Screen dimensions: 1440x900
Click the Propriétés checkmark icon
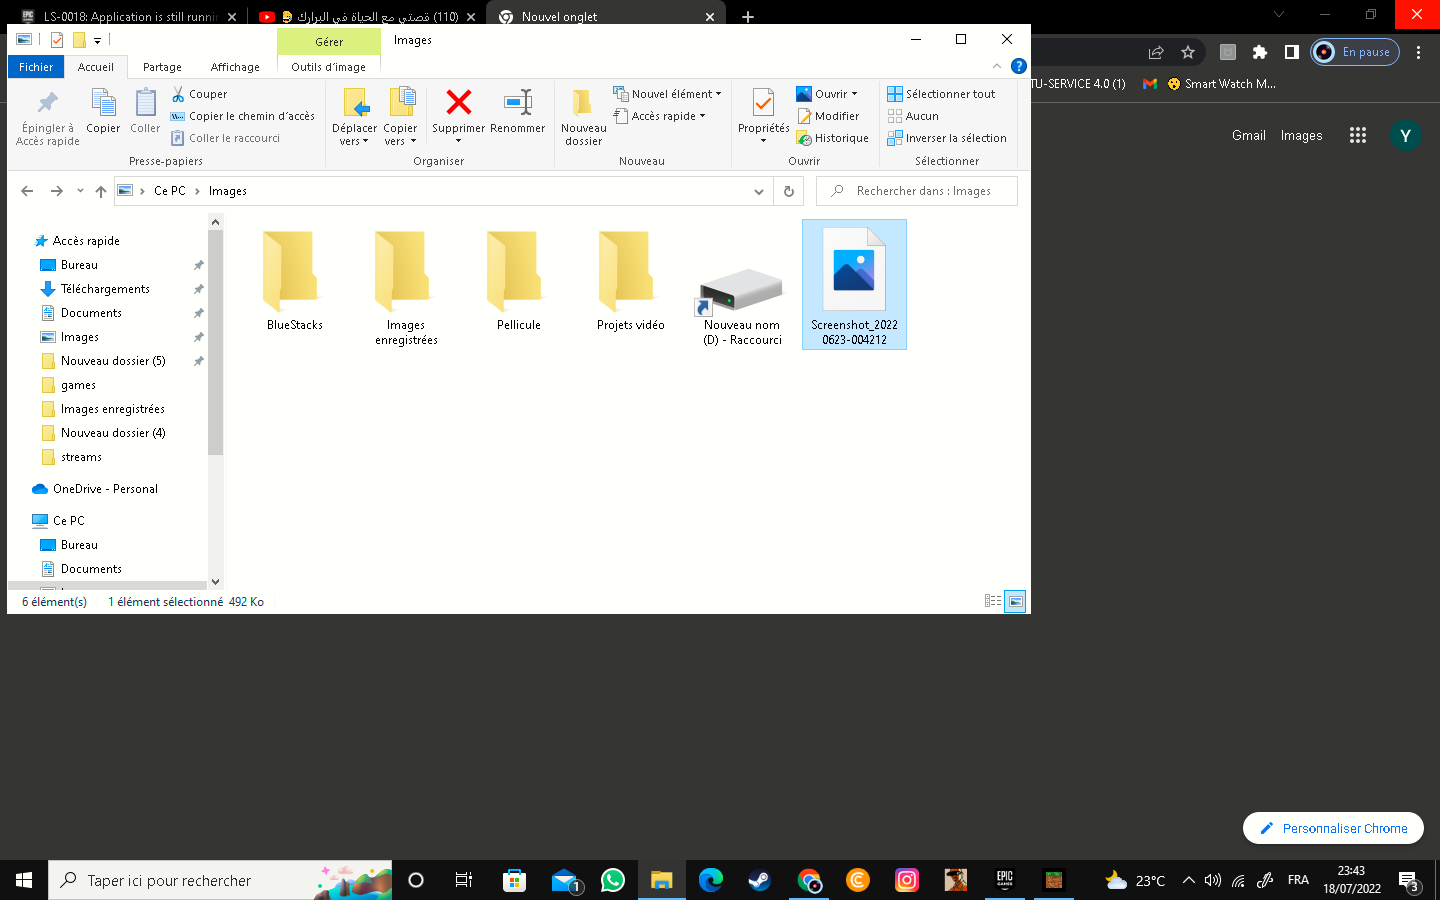click(x=763, y=104)
